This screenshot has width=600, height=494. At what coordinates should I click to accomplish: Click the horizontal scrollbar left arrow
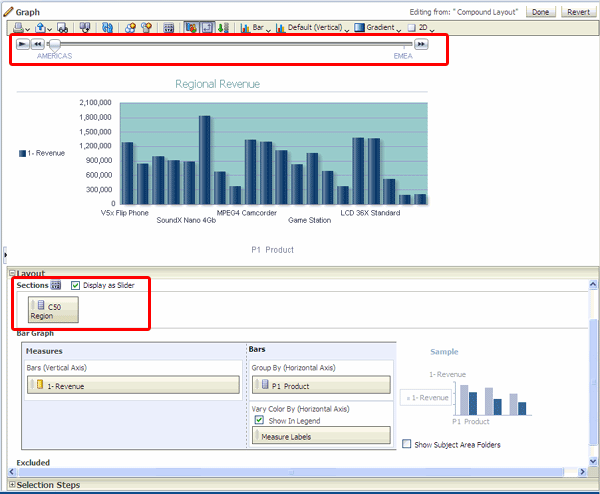pos(11,472)
